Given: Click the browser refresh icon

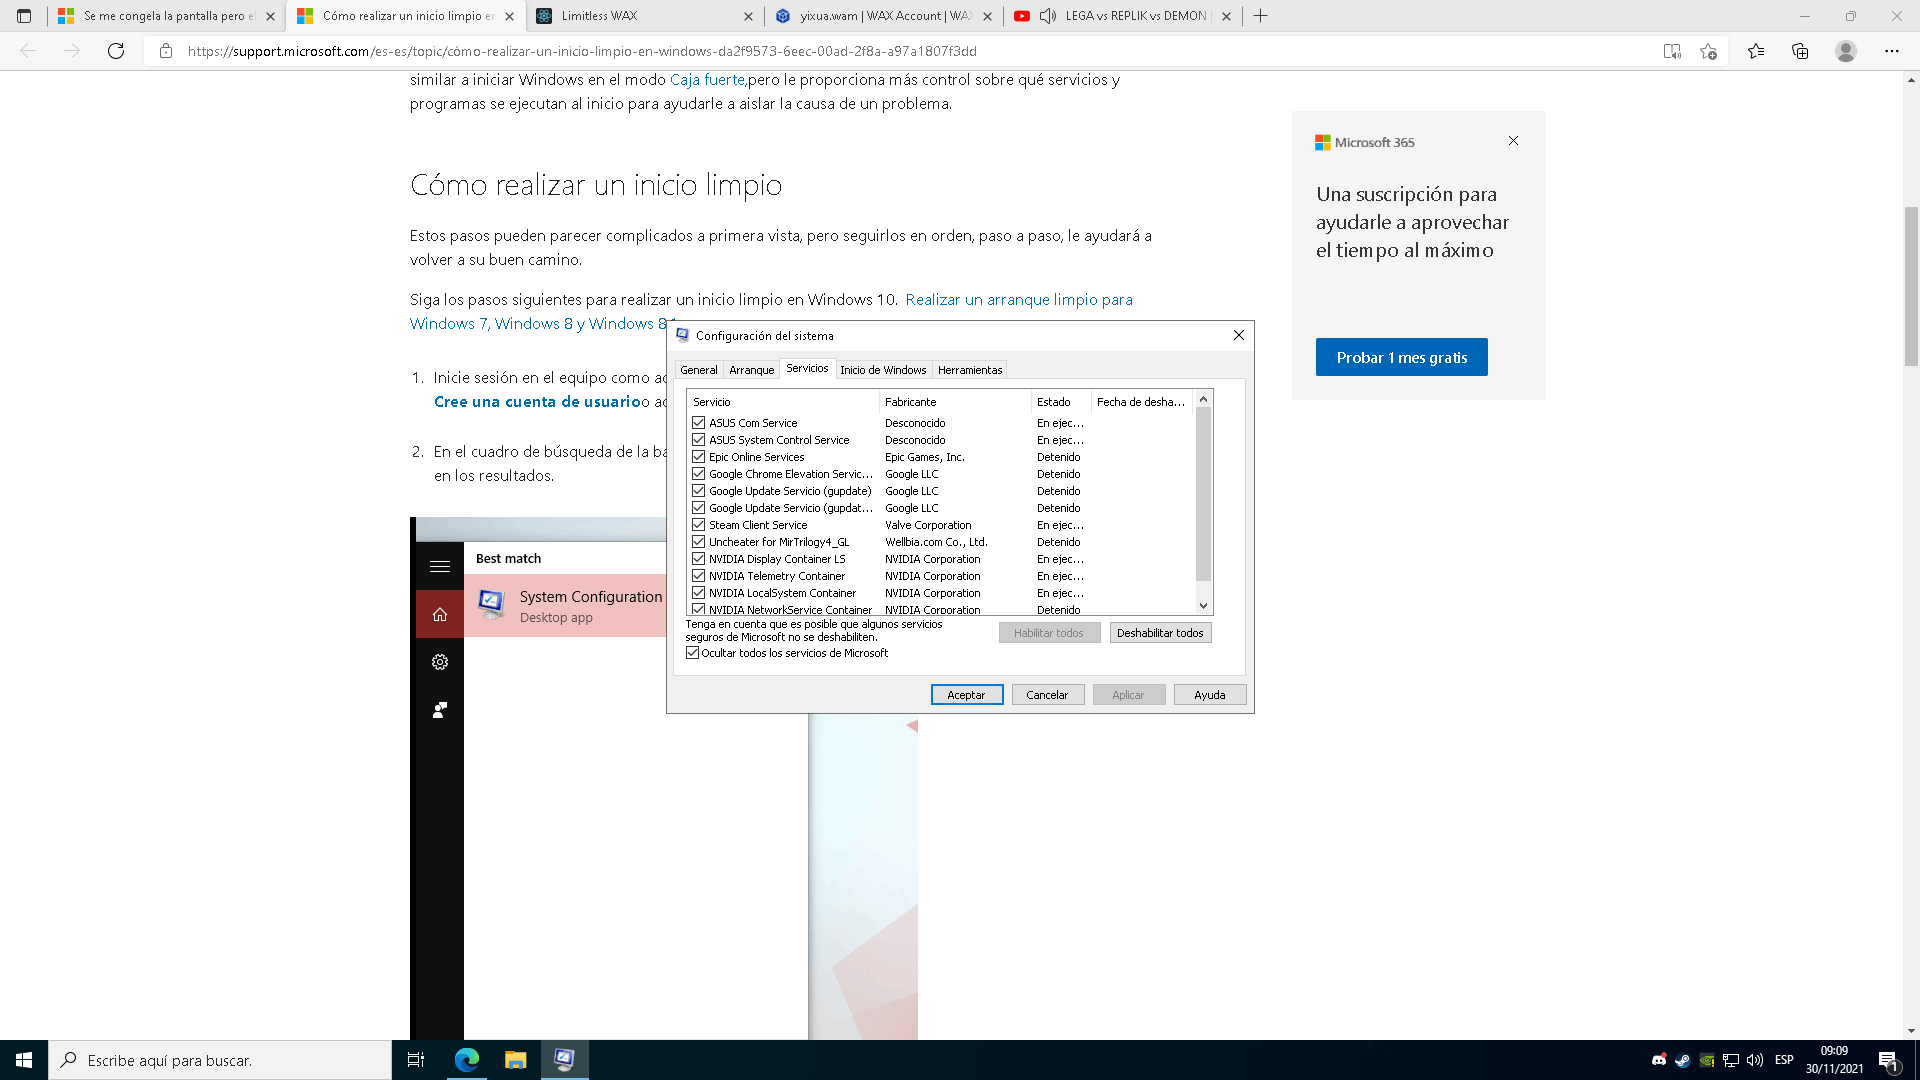Looking at the screenshot, I should pos(116,51).
